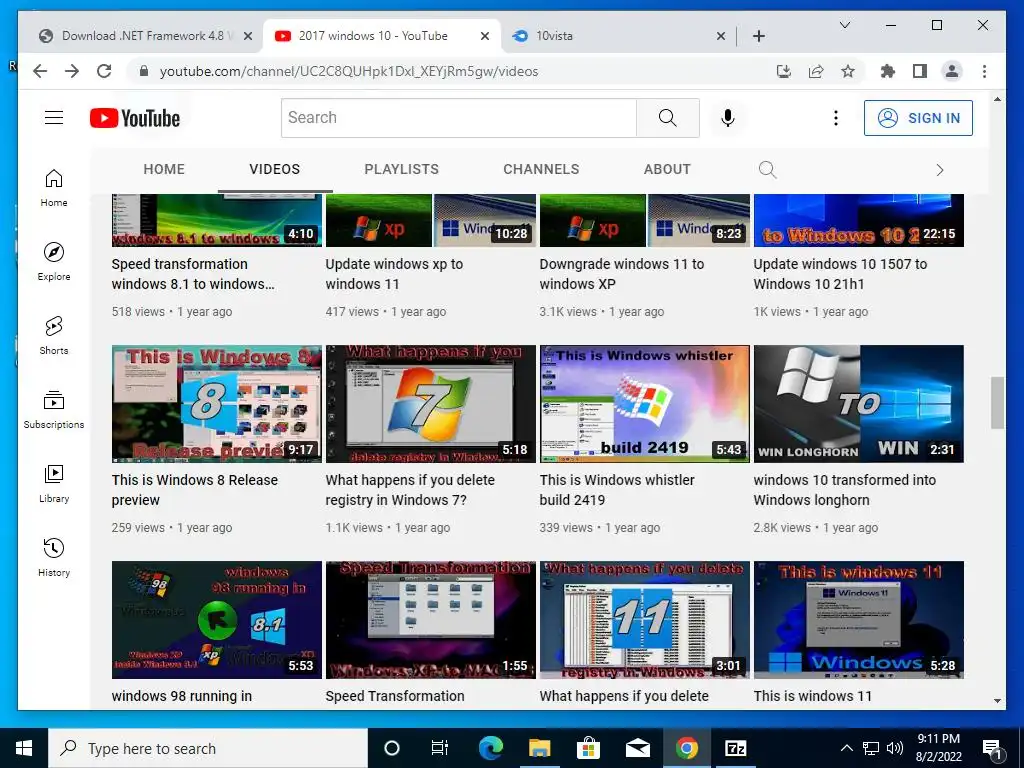Open Explore in the sidebar
The width and height of the screenshot is (1024, 768).
(x=54, y=261)
